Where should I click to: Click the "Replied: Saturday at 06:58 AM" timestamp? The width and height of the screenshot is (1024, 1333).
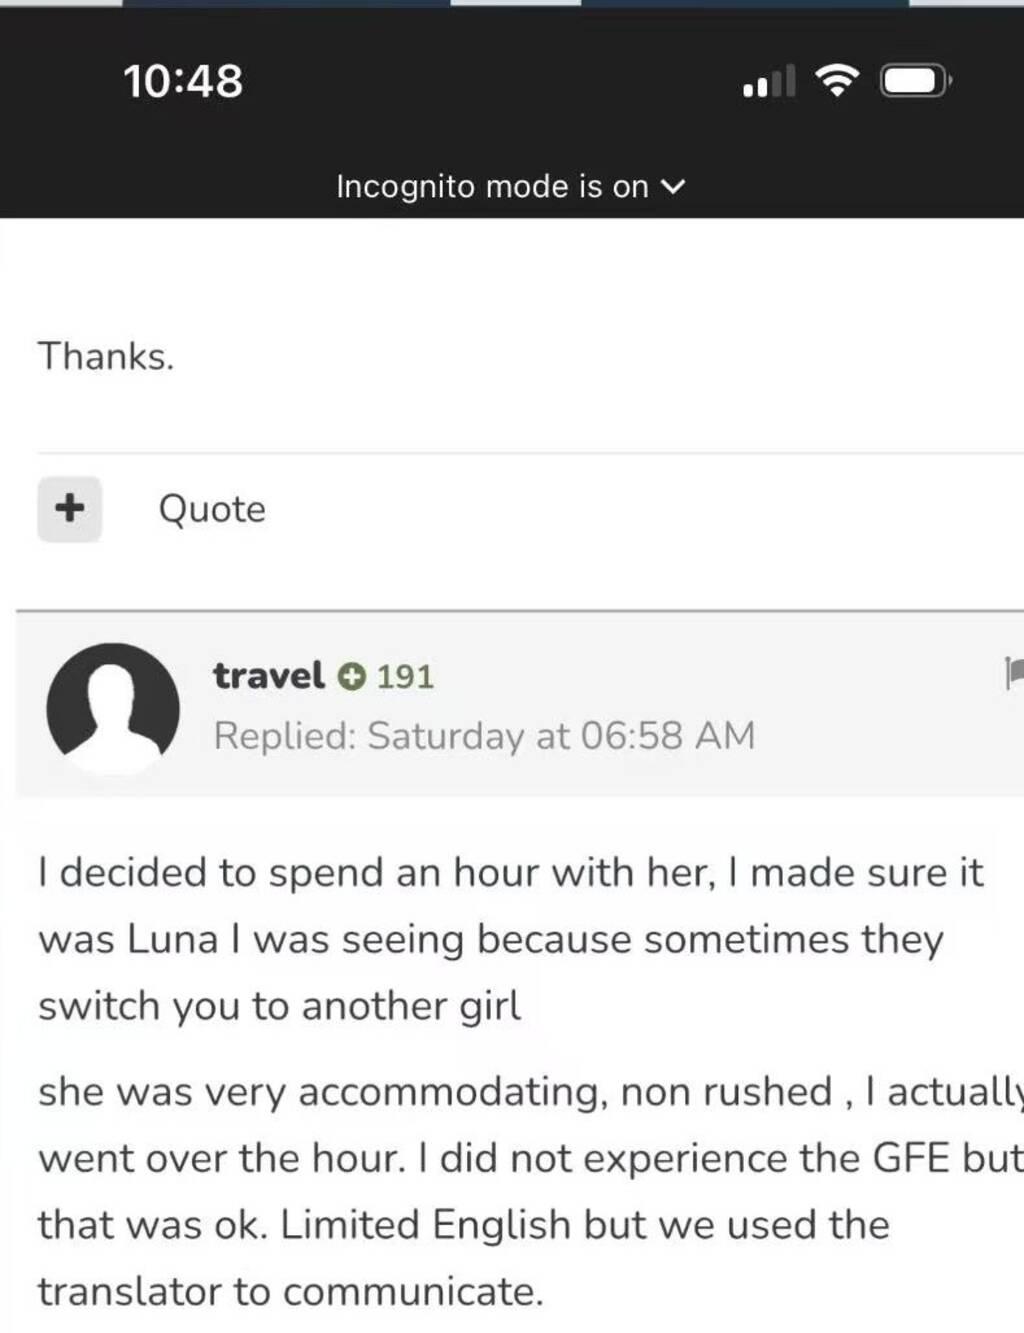tap(484, 736)
